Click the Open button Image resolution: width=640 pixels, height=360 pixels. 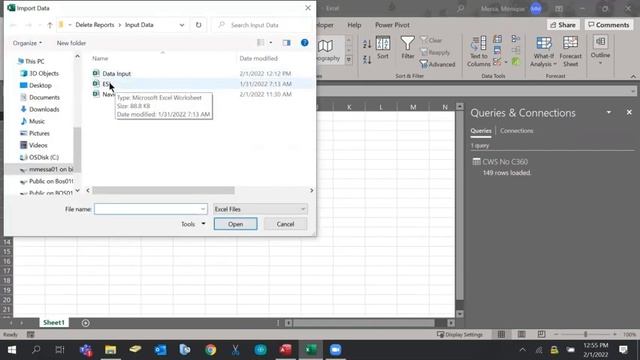[x=236, y=224]
